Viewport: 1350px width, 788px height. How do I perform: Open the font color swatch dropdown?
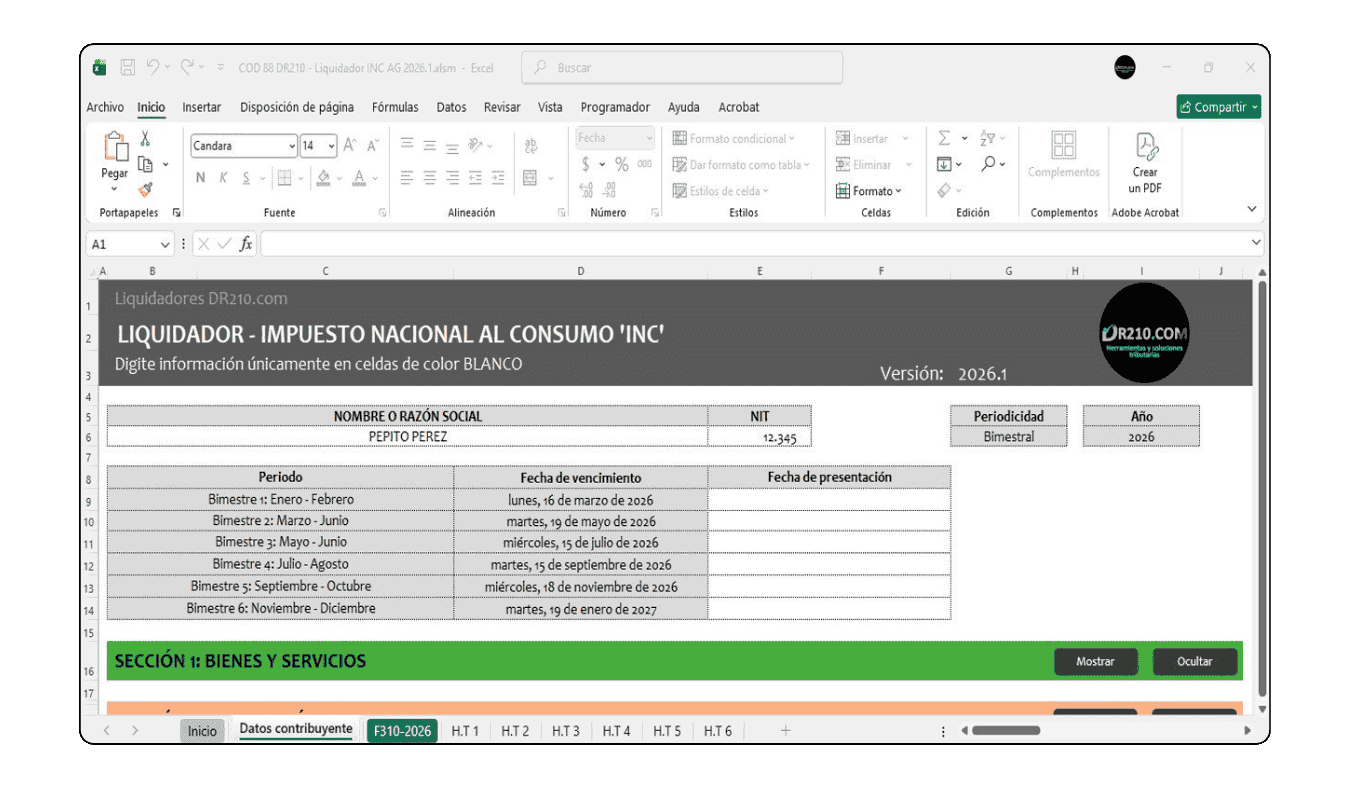(x=373, y=178)
